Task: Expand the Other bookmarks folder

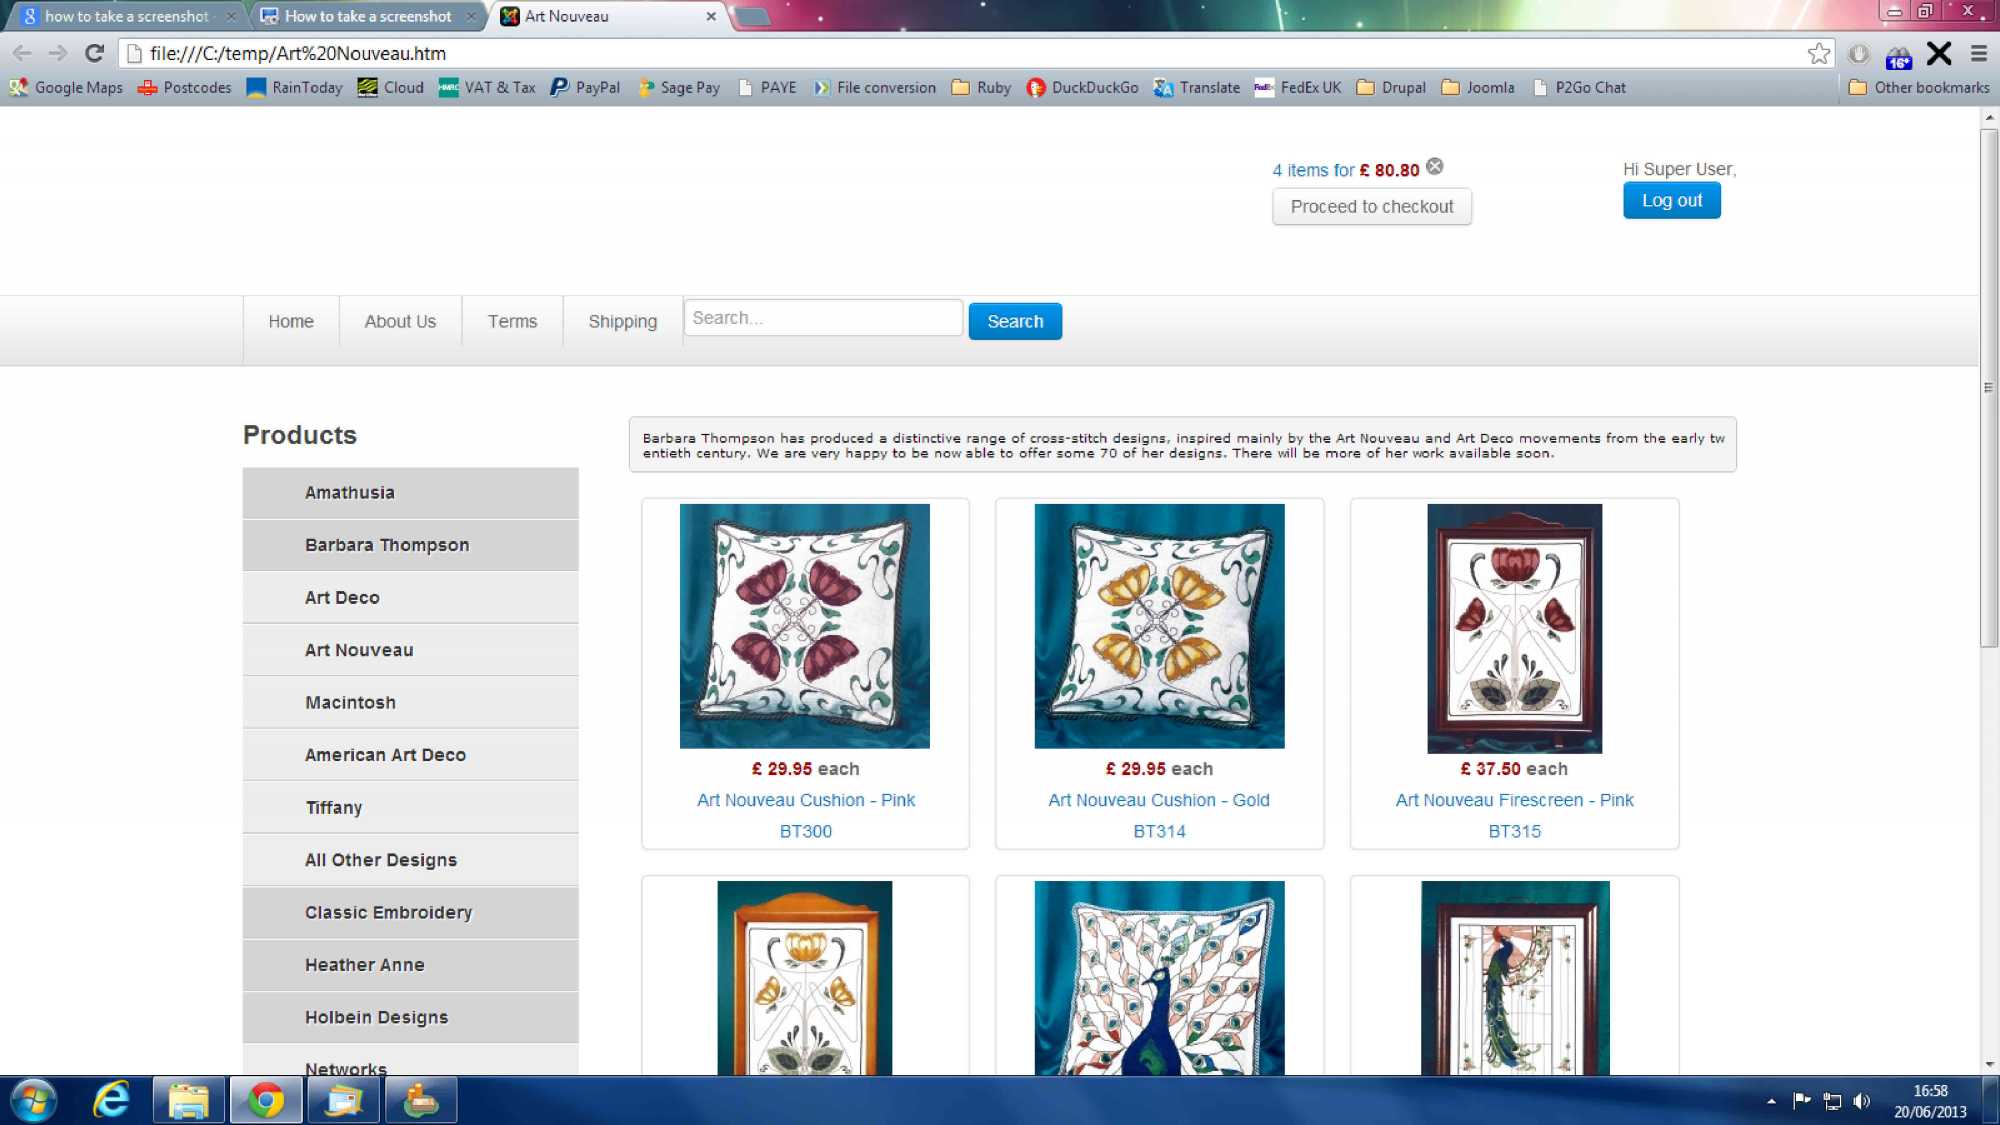Action: (1919, 87)
